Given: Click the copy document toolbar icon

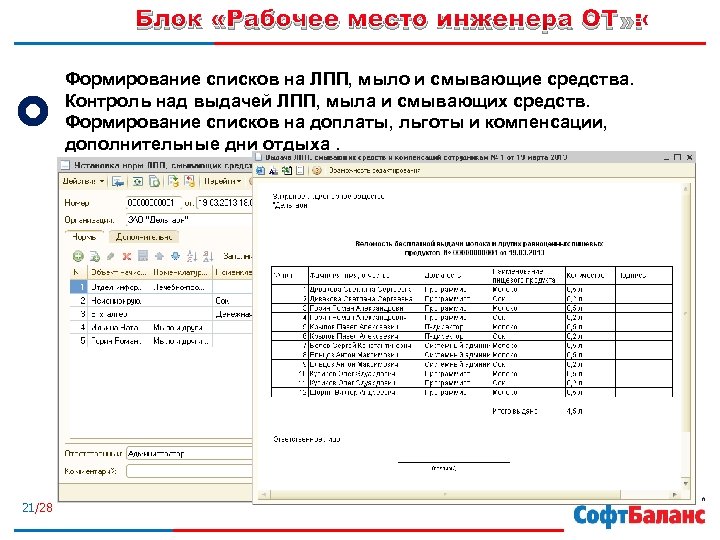Looking at the screenshot, I should (x=154, y=182).
